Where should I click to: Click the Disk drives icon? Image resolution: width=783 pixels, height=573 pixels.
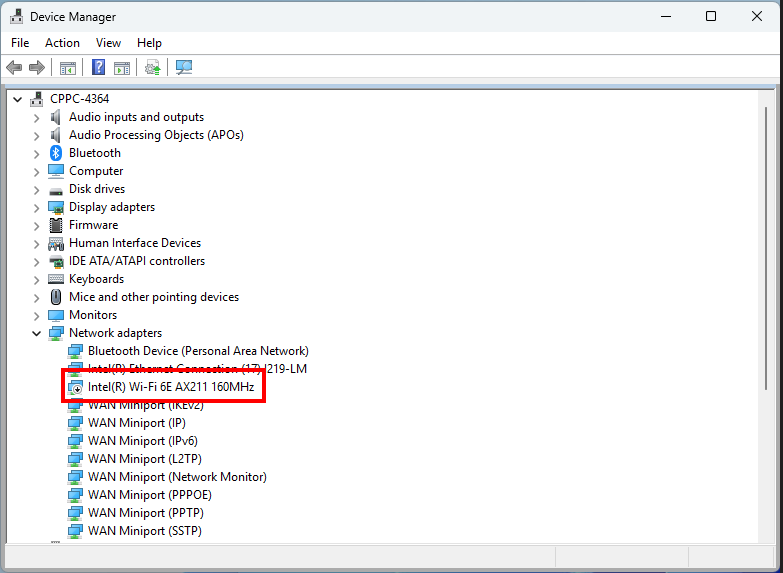pos(56,190)
